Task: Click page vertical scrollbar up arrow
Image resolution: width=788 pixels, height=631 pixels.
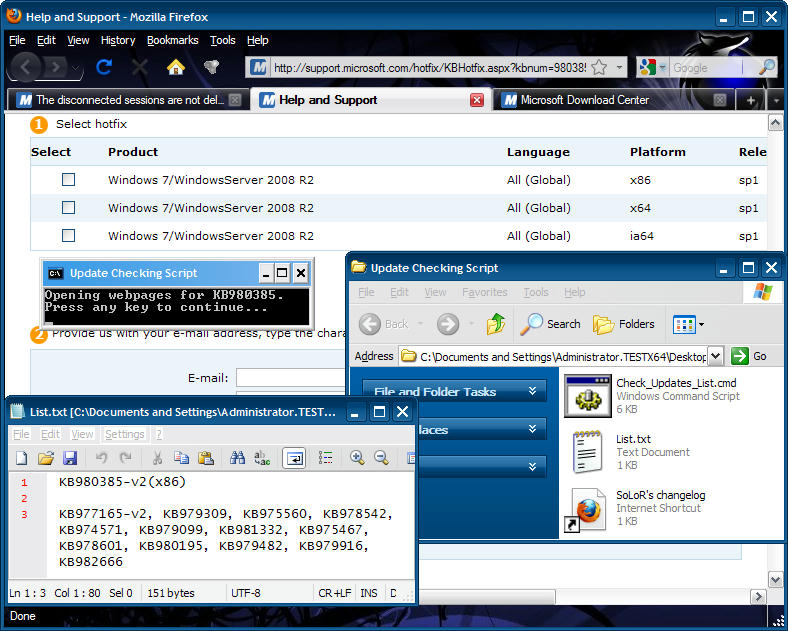Action: [775, 123]
